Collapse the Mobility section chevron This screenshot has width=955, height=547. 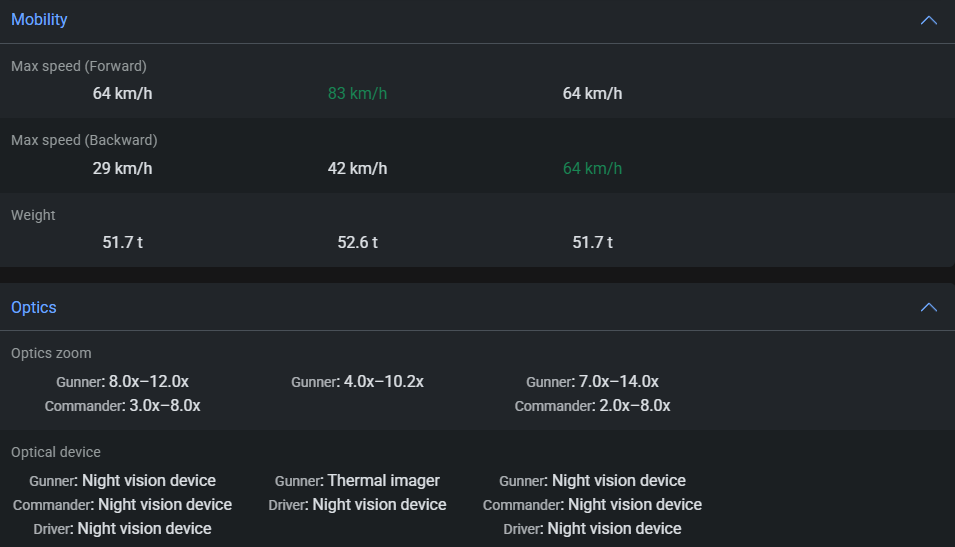[x=928, y=20]
